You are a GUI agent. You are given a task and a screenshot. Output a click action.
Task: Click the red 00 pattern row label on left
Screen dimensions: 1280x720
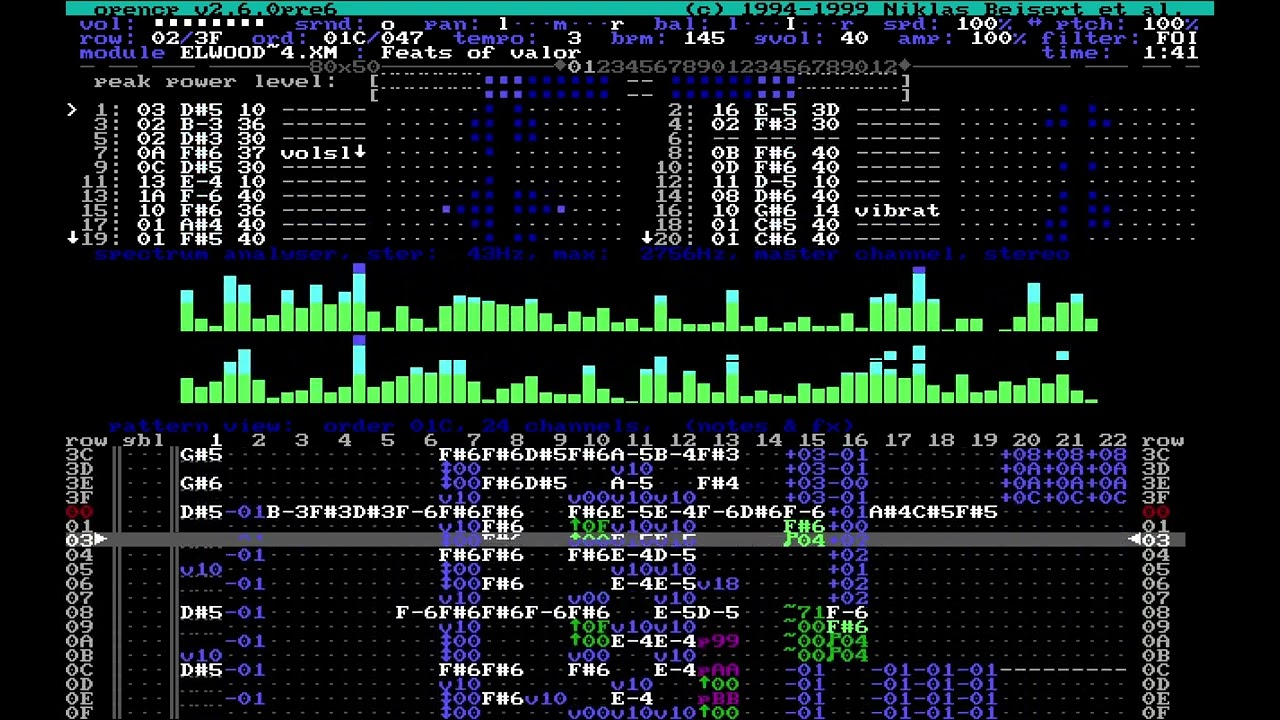(79, 512)
